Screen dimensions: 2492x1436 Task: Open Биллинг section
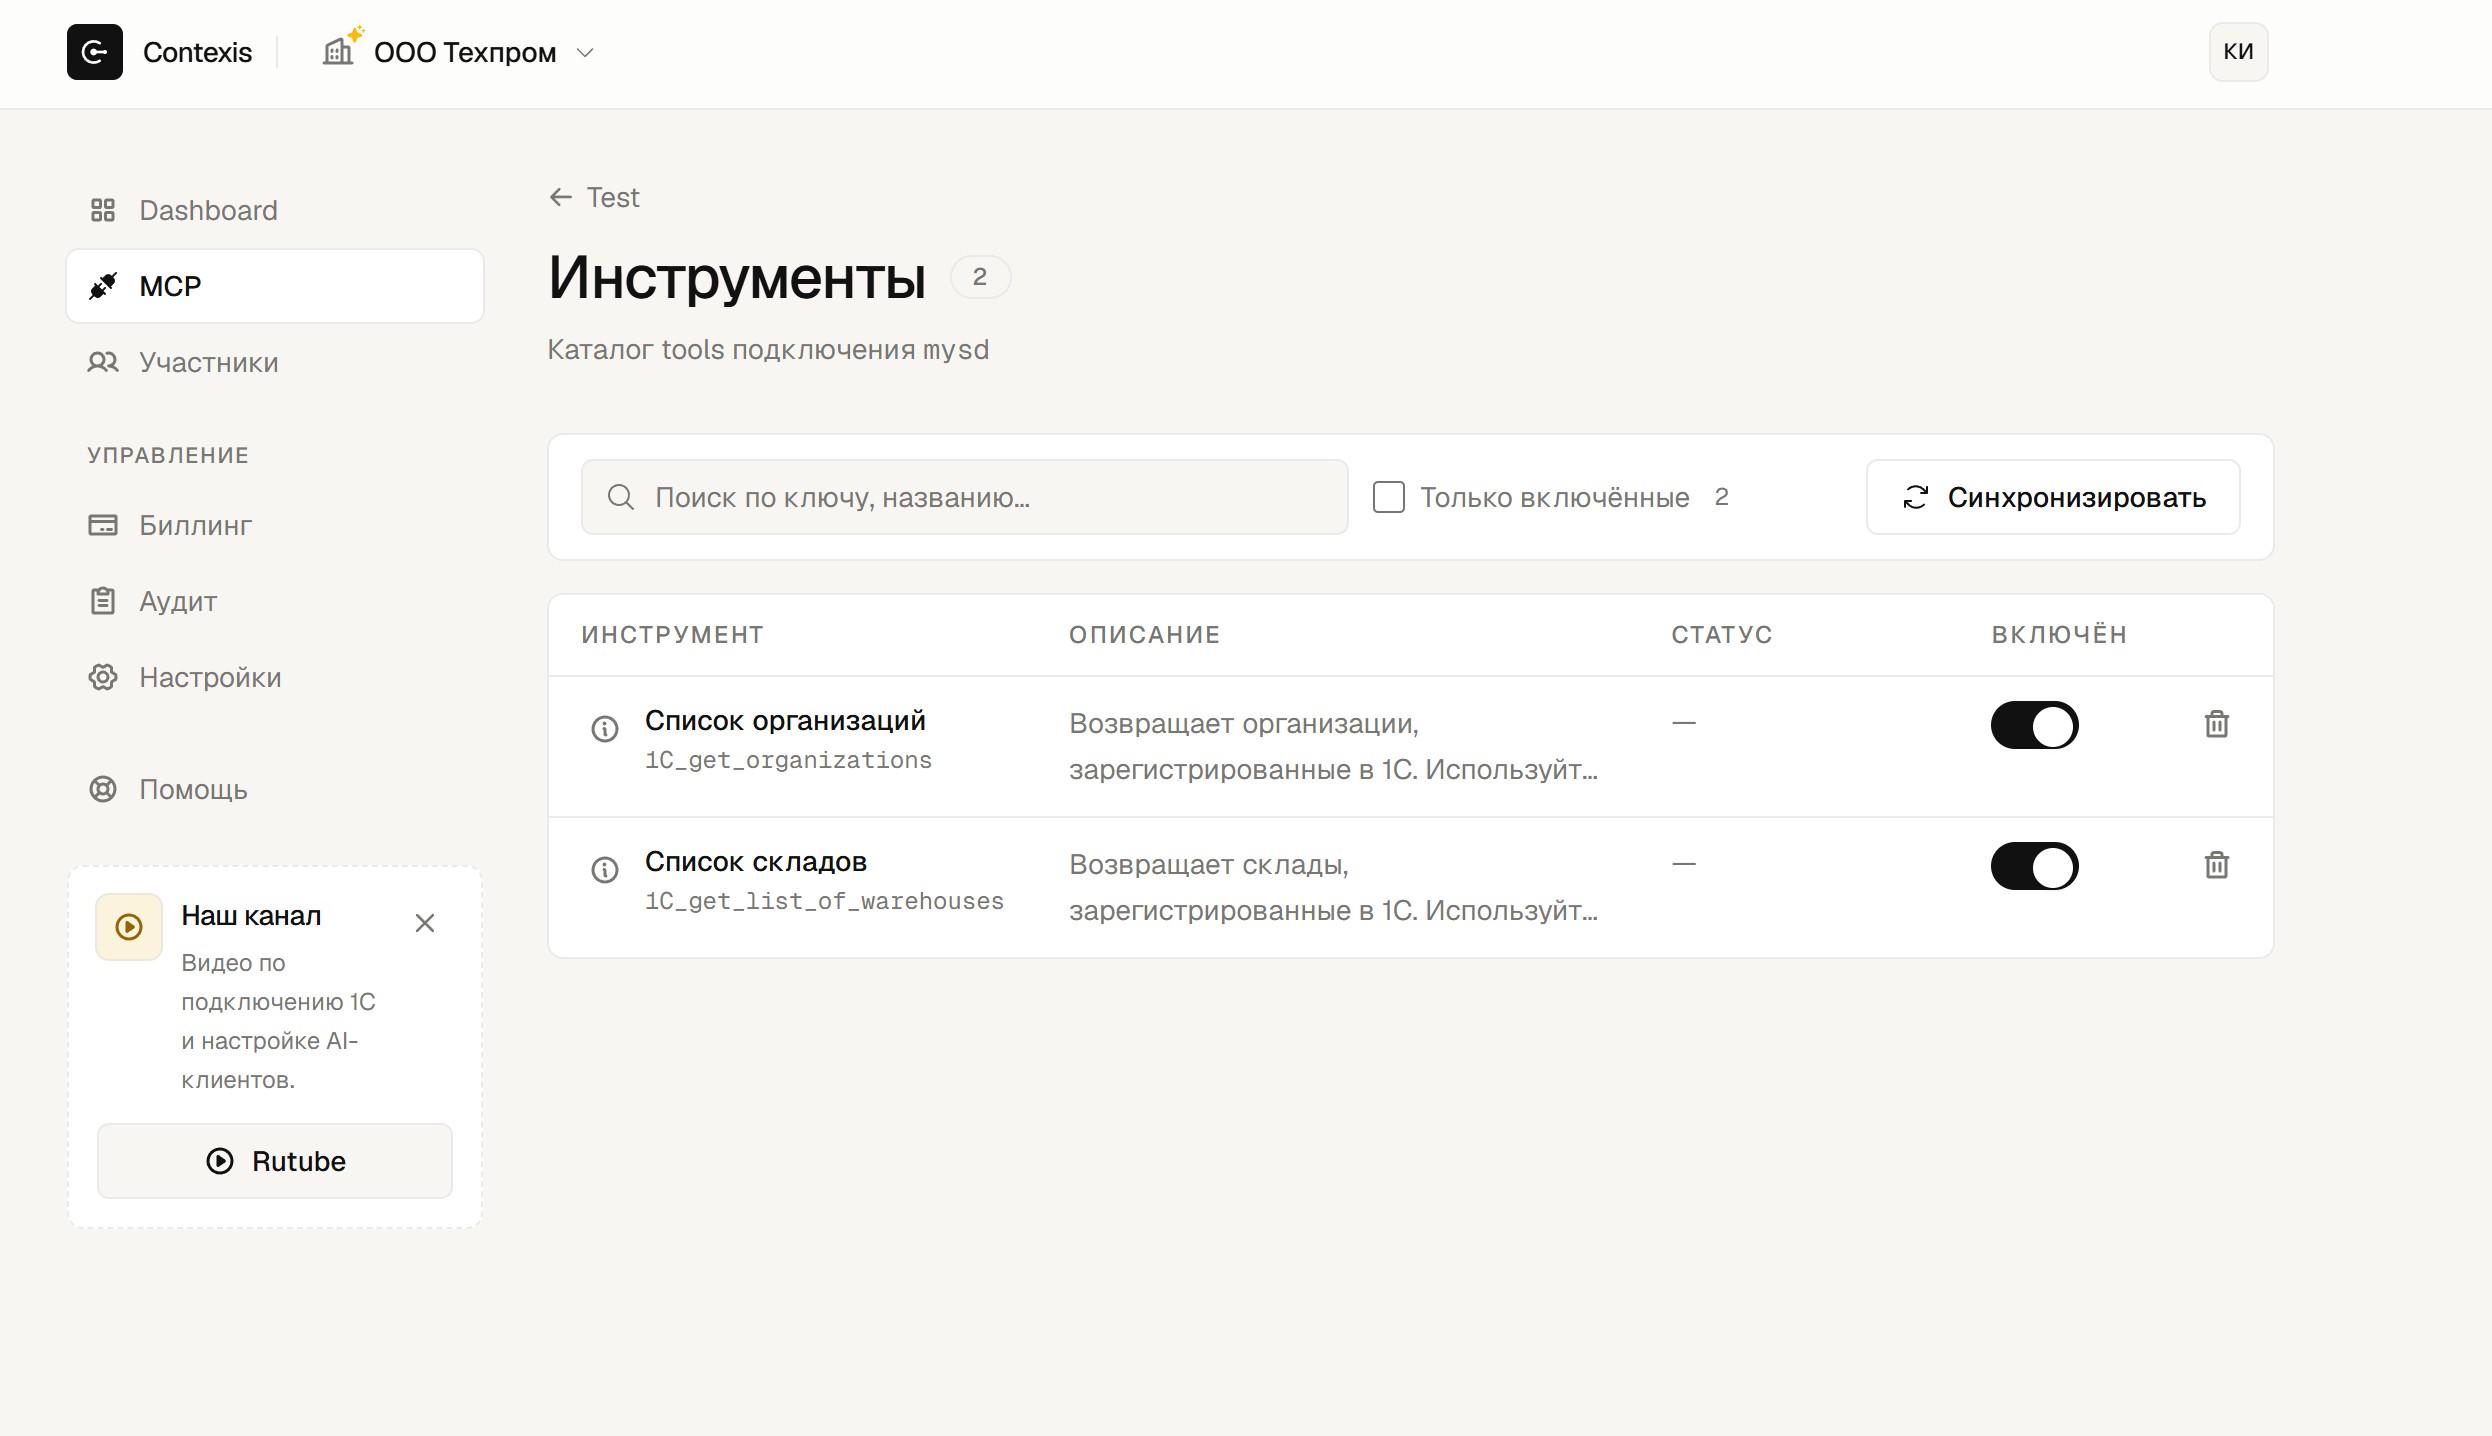pyautogui.click(x=275, y=525)
